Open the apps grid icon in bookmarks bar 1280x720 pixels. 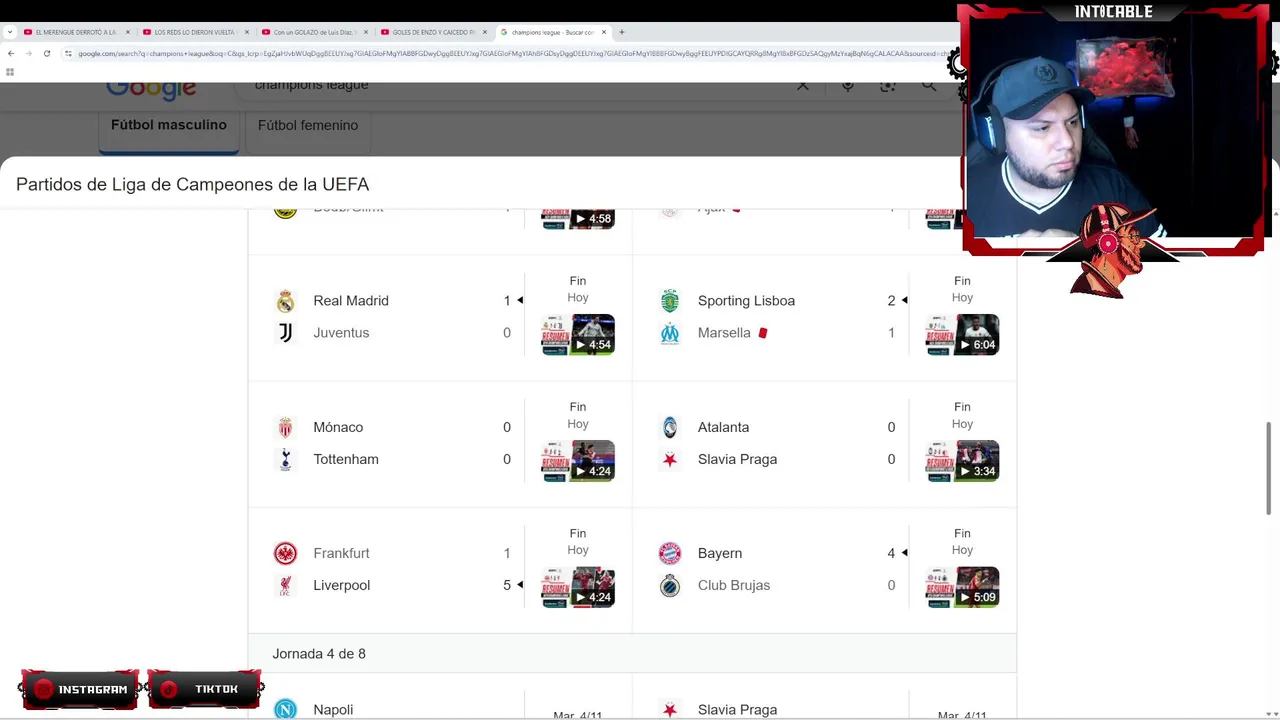tap(10, 72)
